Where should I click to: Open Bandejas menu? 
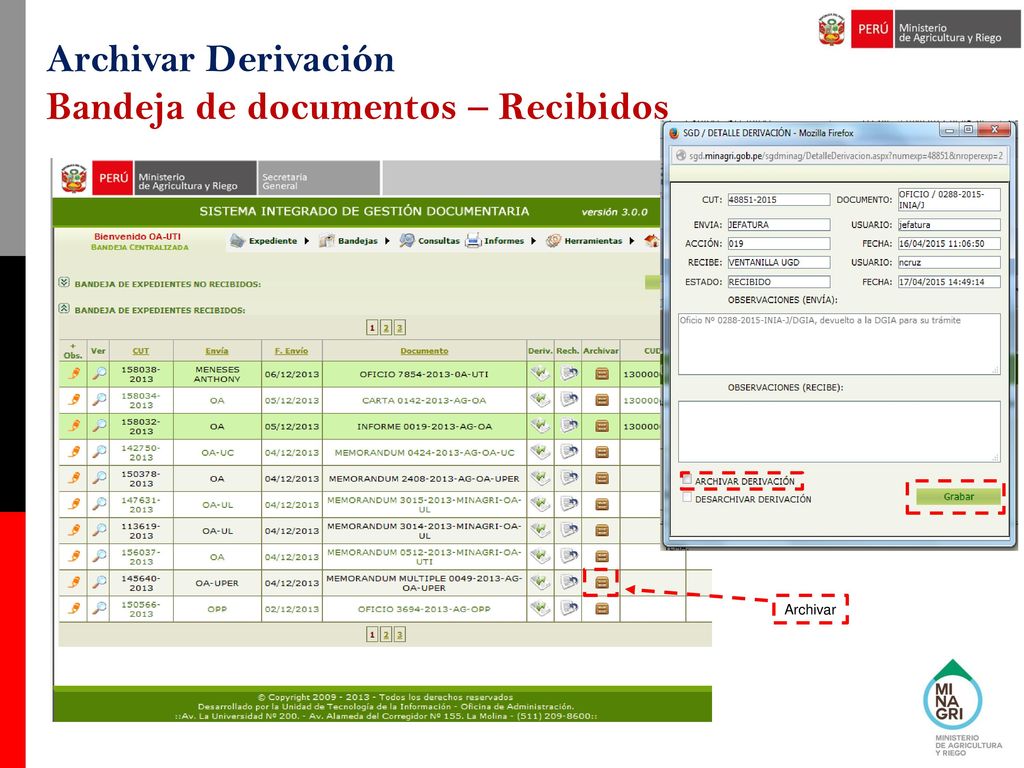(355, 241)
